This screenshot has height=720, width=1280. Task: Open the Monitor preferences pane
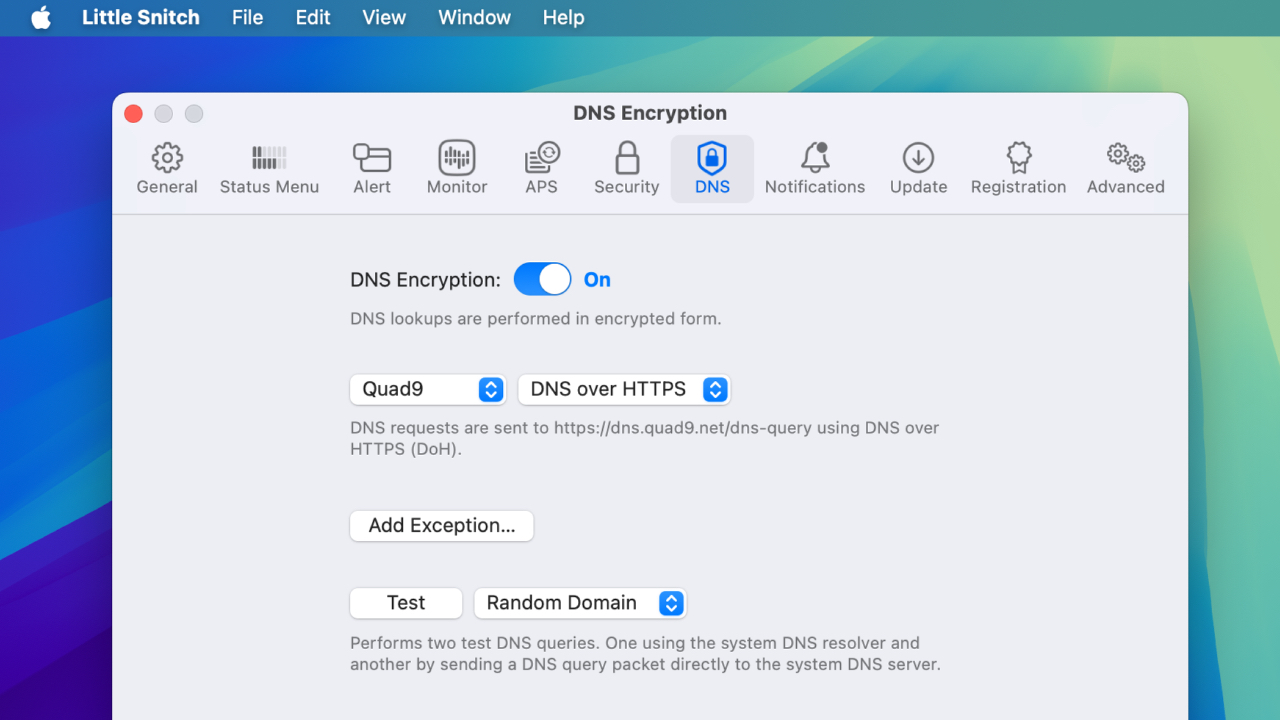(457, 169)
